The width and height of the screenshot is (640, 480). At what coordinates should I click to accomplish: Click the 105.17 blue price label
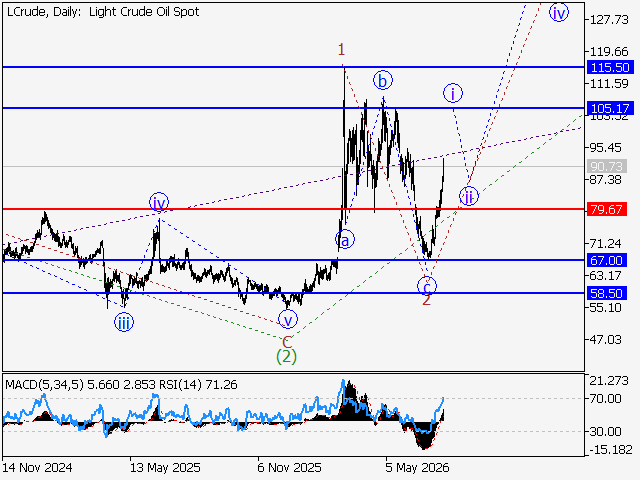[x=610, y=109]
